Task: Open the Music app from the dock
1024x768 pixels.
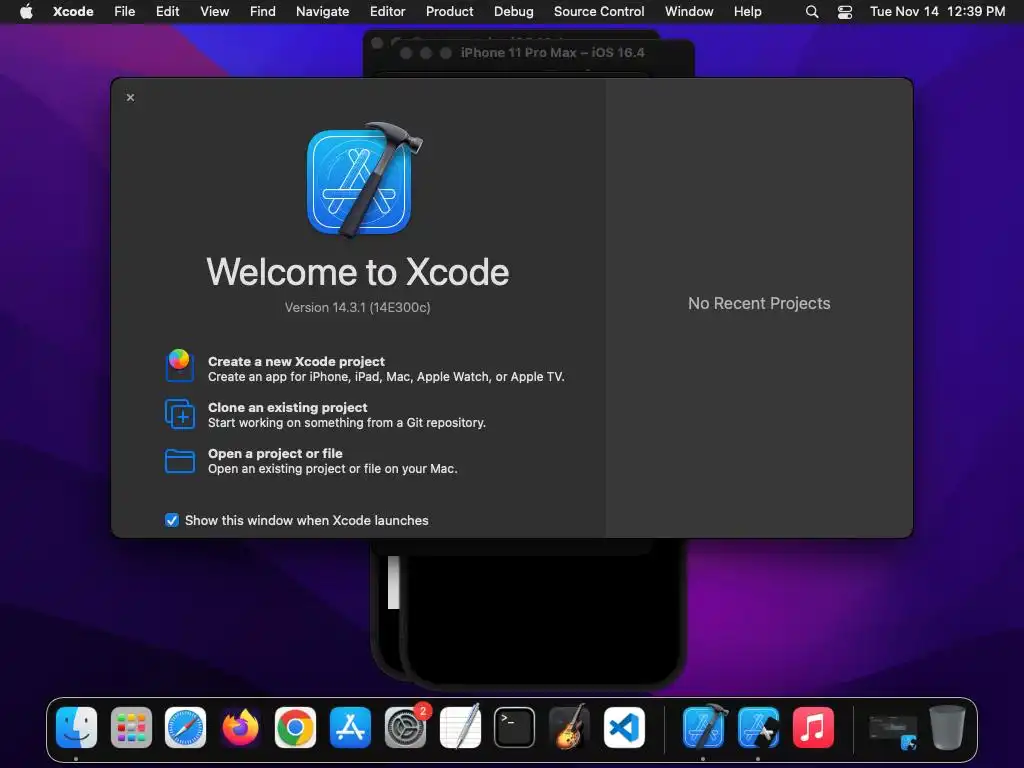Action: pos(813,728)
